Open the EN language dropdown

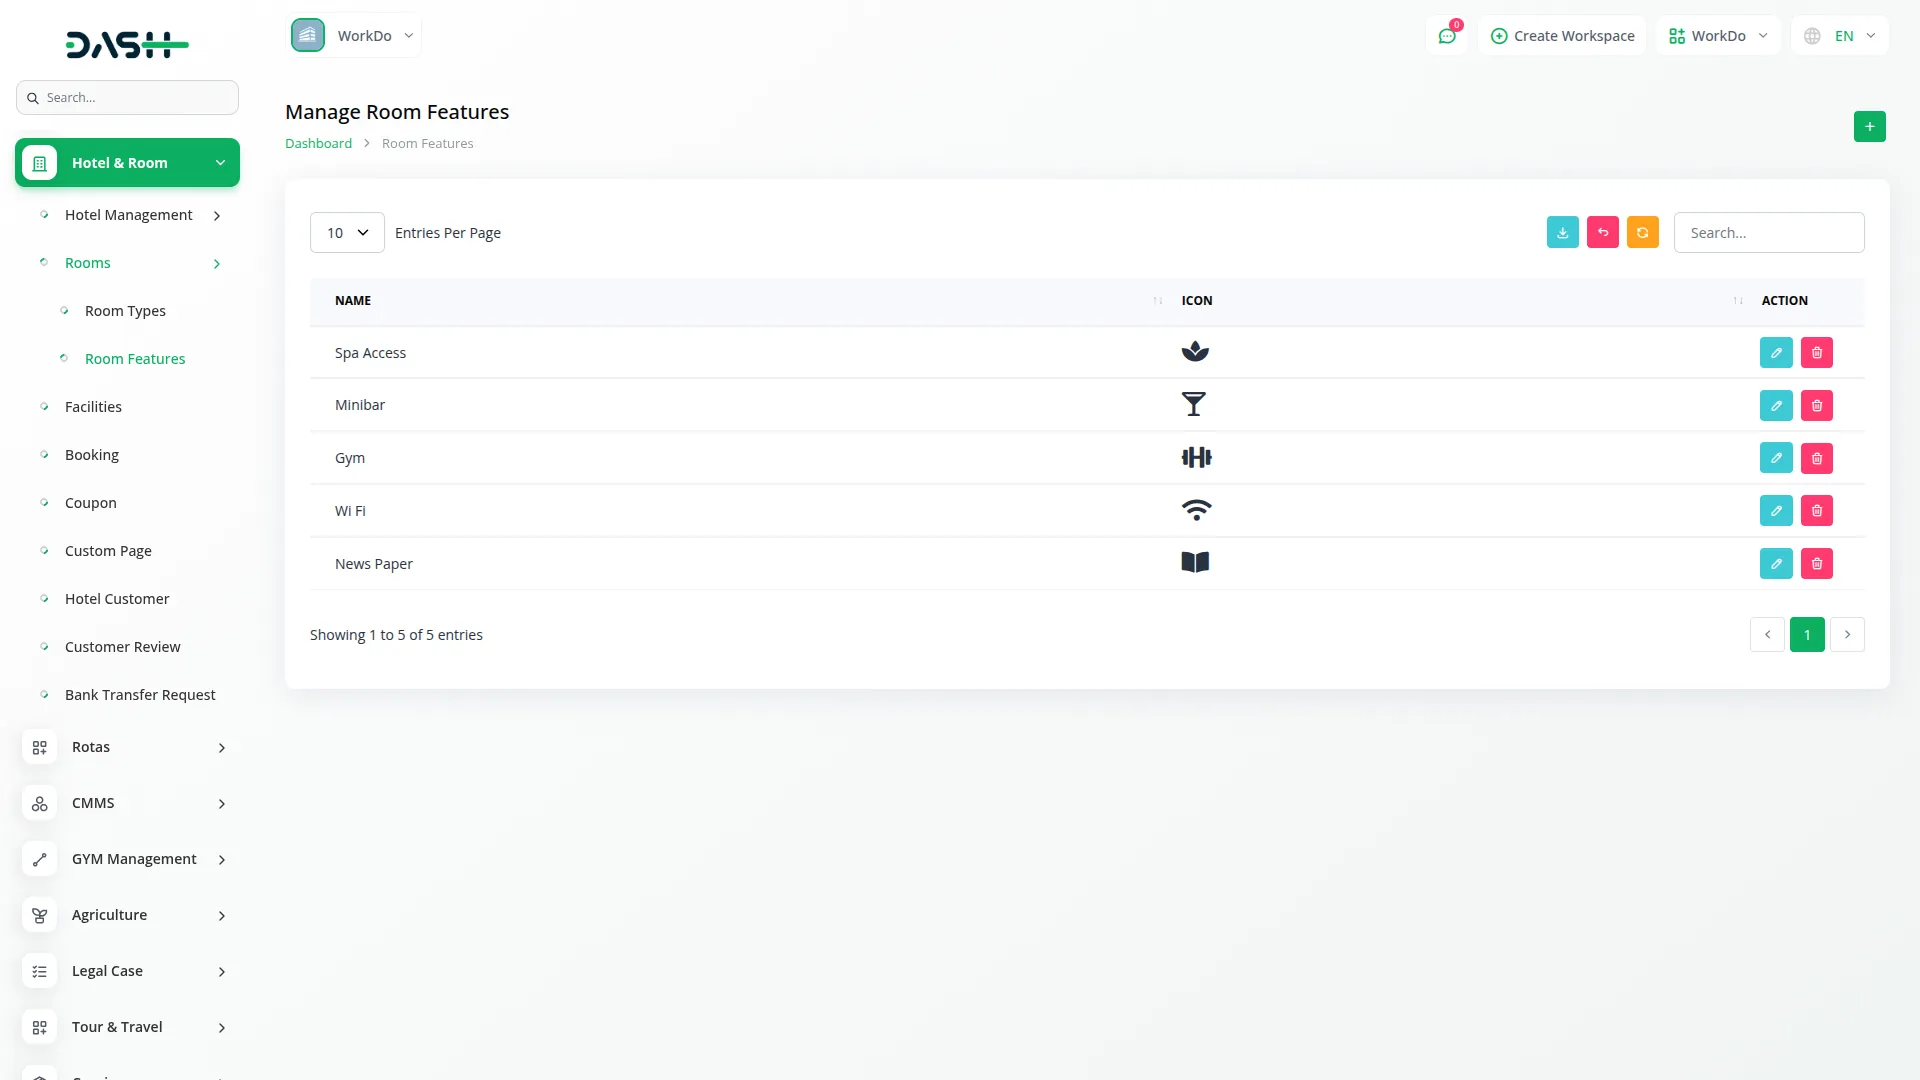1841,36
